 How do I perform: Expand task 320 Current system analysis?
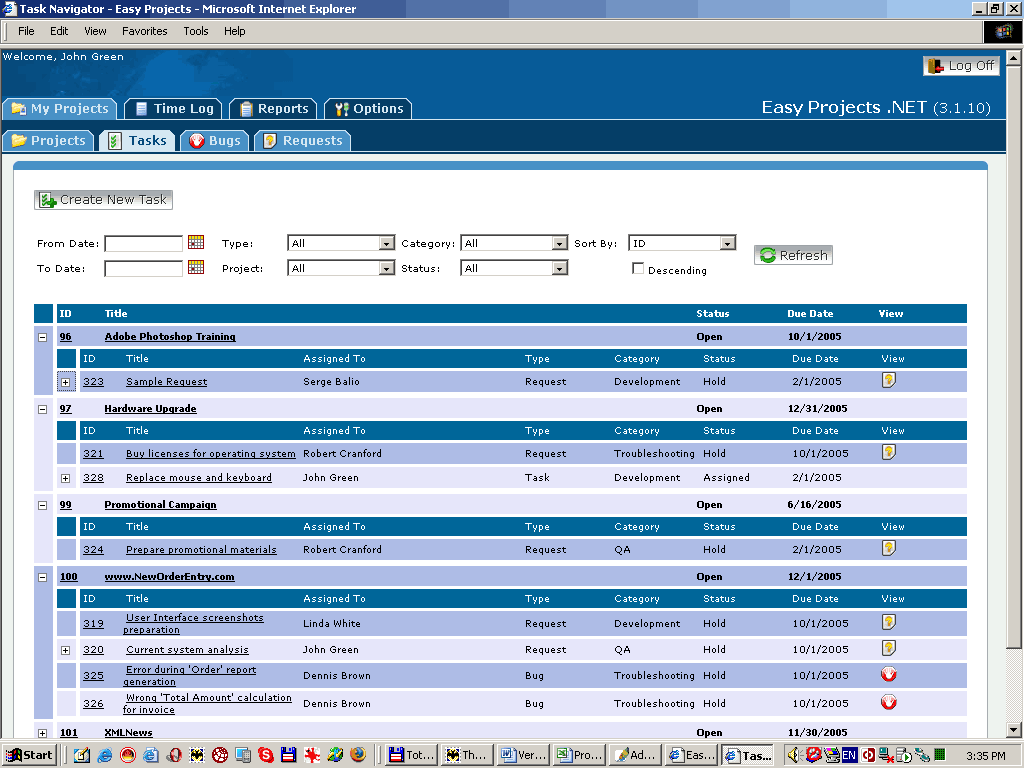click(65, 650)
